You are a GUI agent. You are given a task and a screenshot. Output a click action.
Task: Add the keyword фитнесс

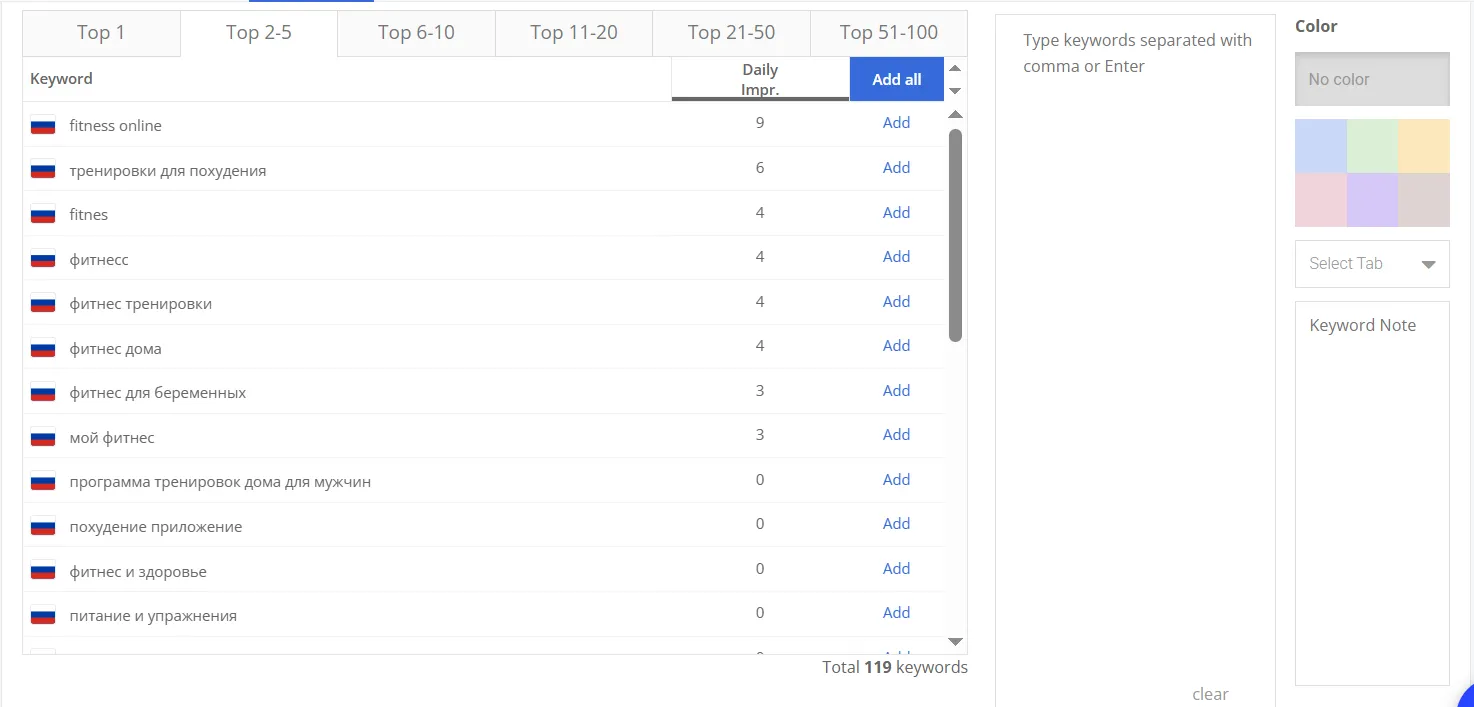pos(896,257)
